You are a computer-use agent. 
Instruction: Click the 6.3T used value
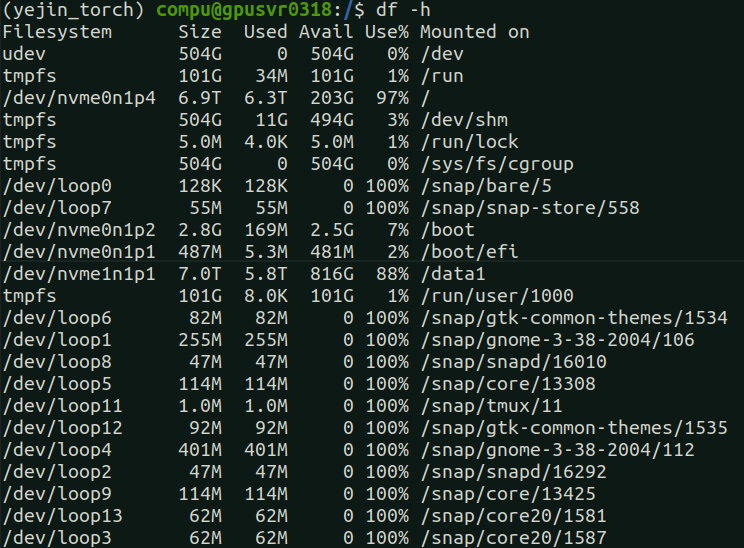pyautogui.click(x=266, y=98)
